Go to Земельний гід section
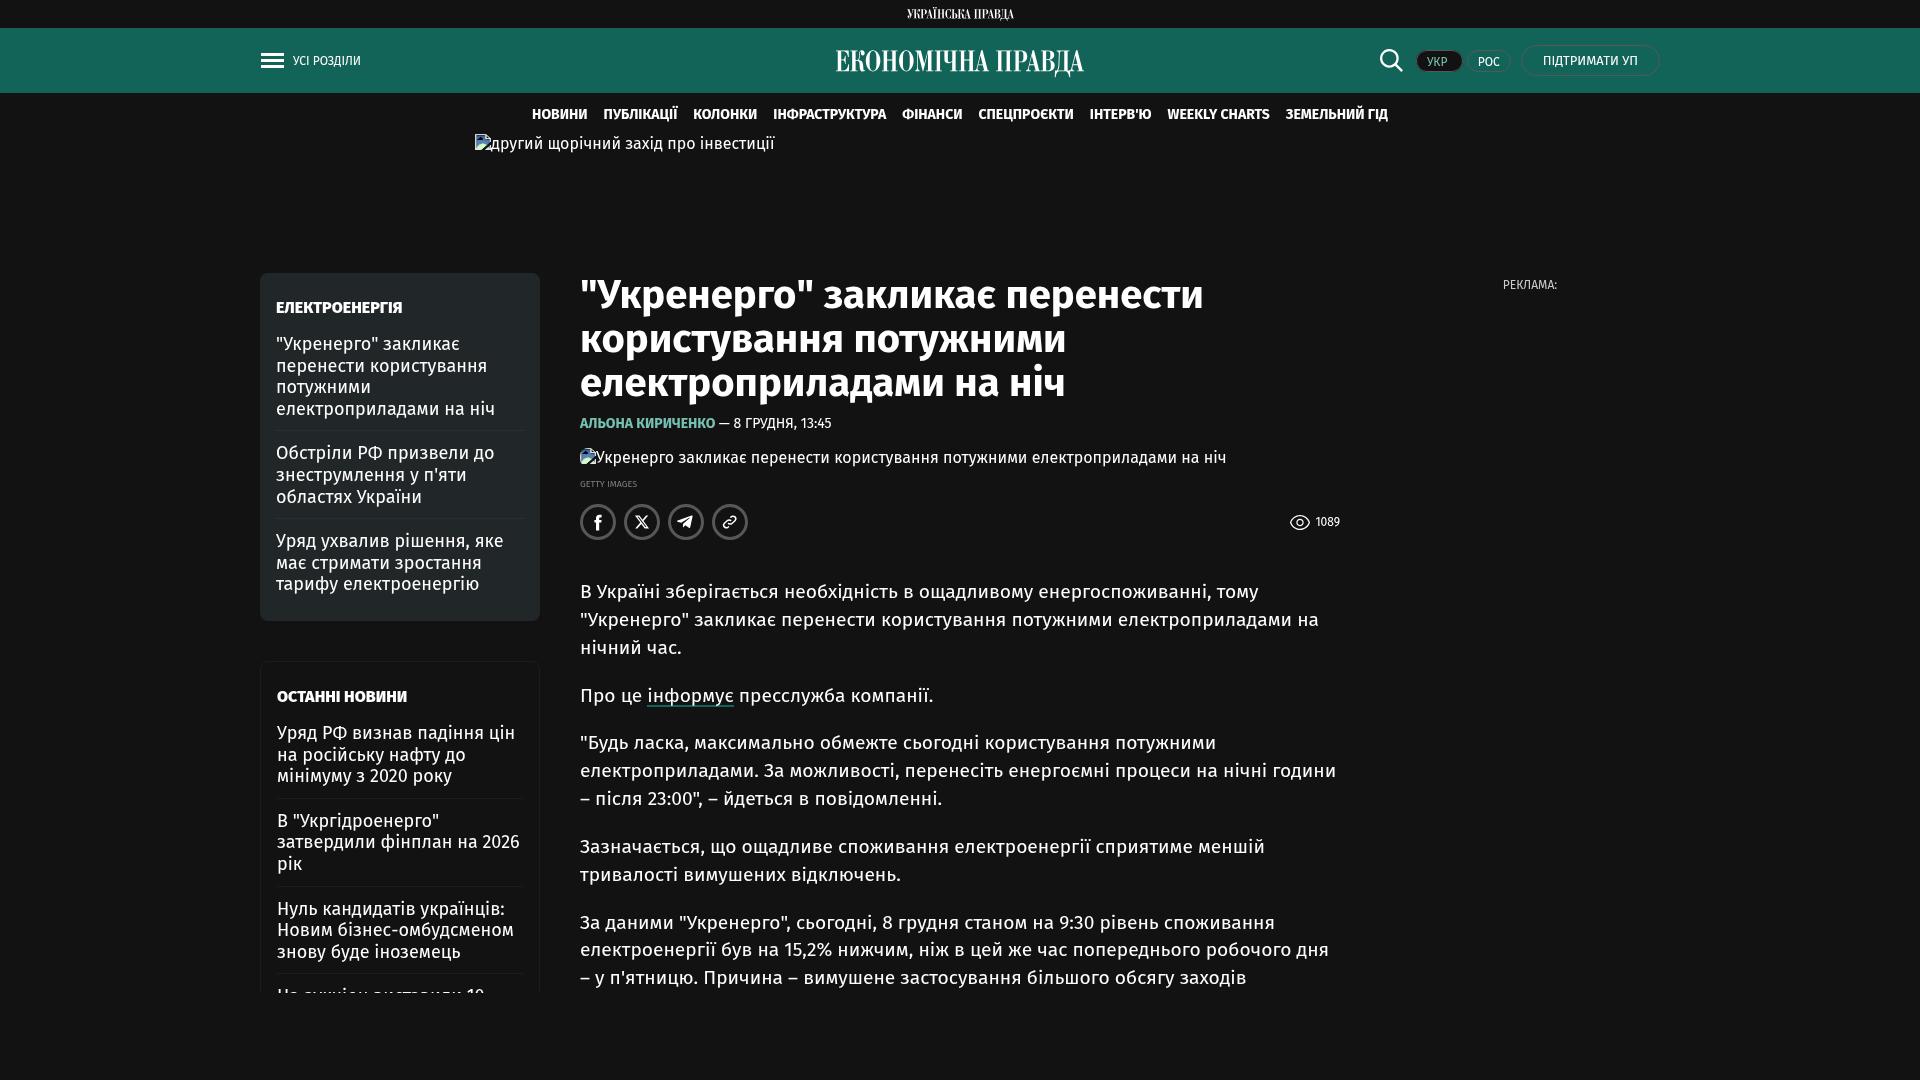The image size is (1920, 1080). click(x=1336, y=115)
